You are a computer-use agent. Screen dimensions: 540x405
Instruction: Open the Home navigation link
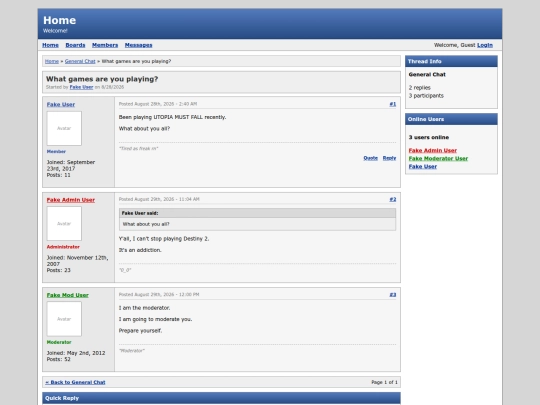pos(50,45)
